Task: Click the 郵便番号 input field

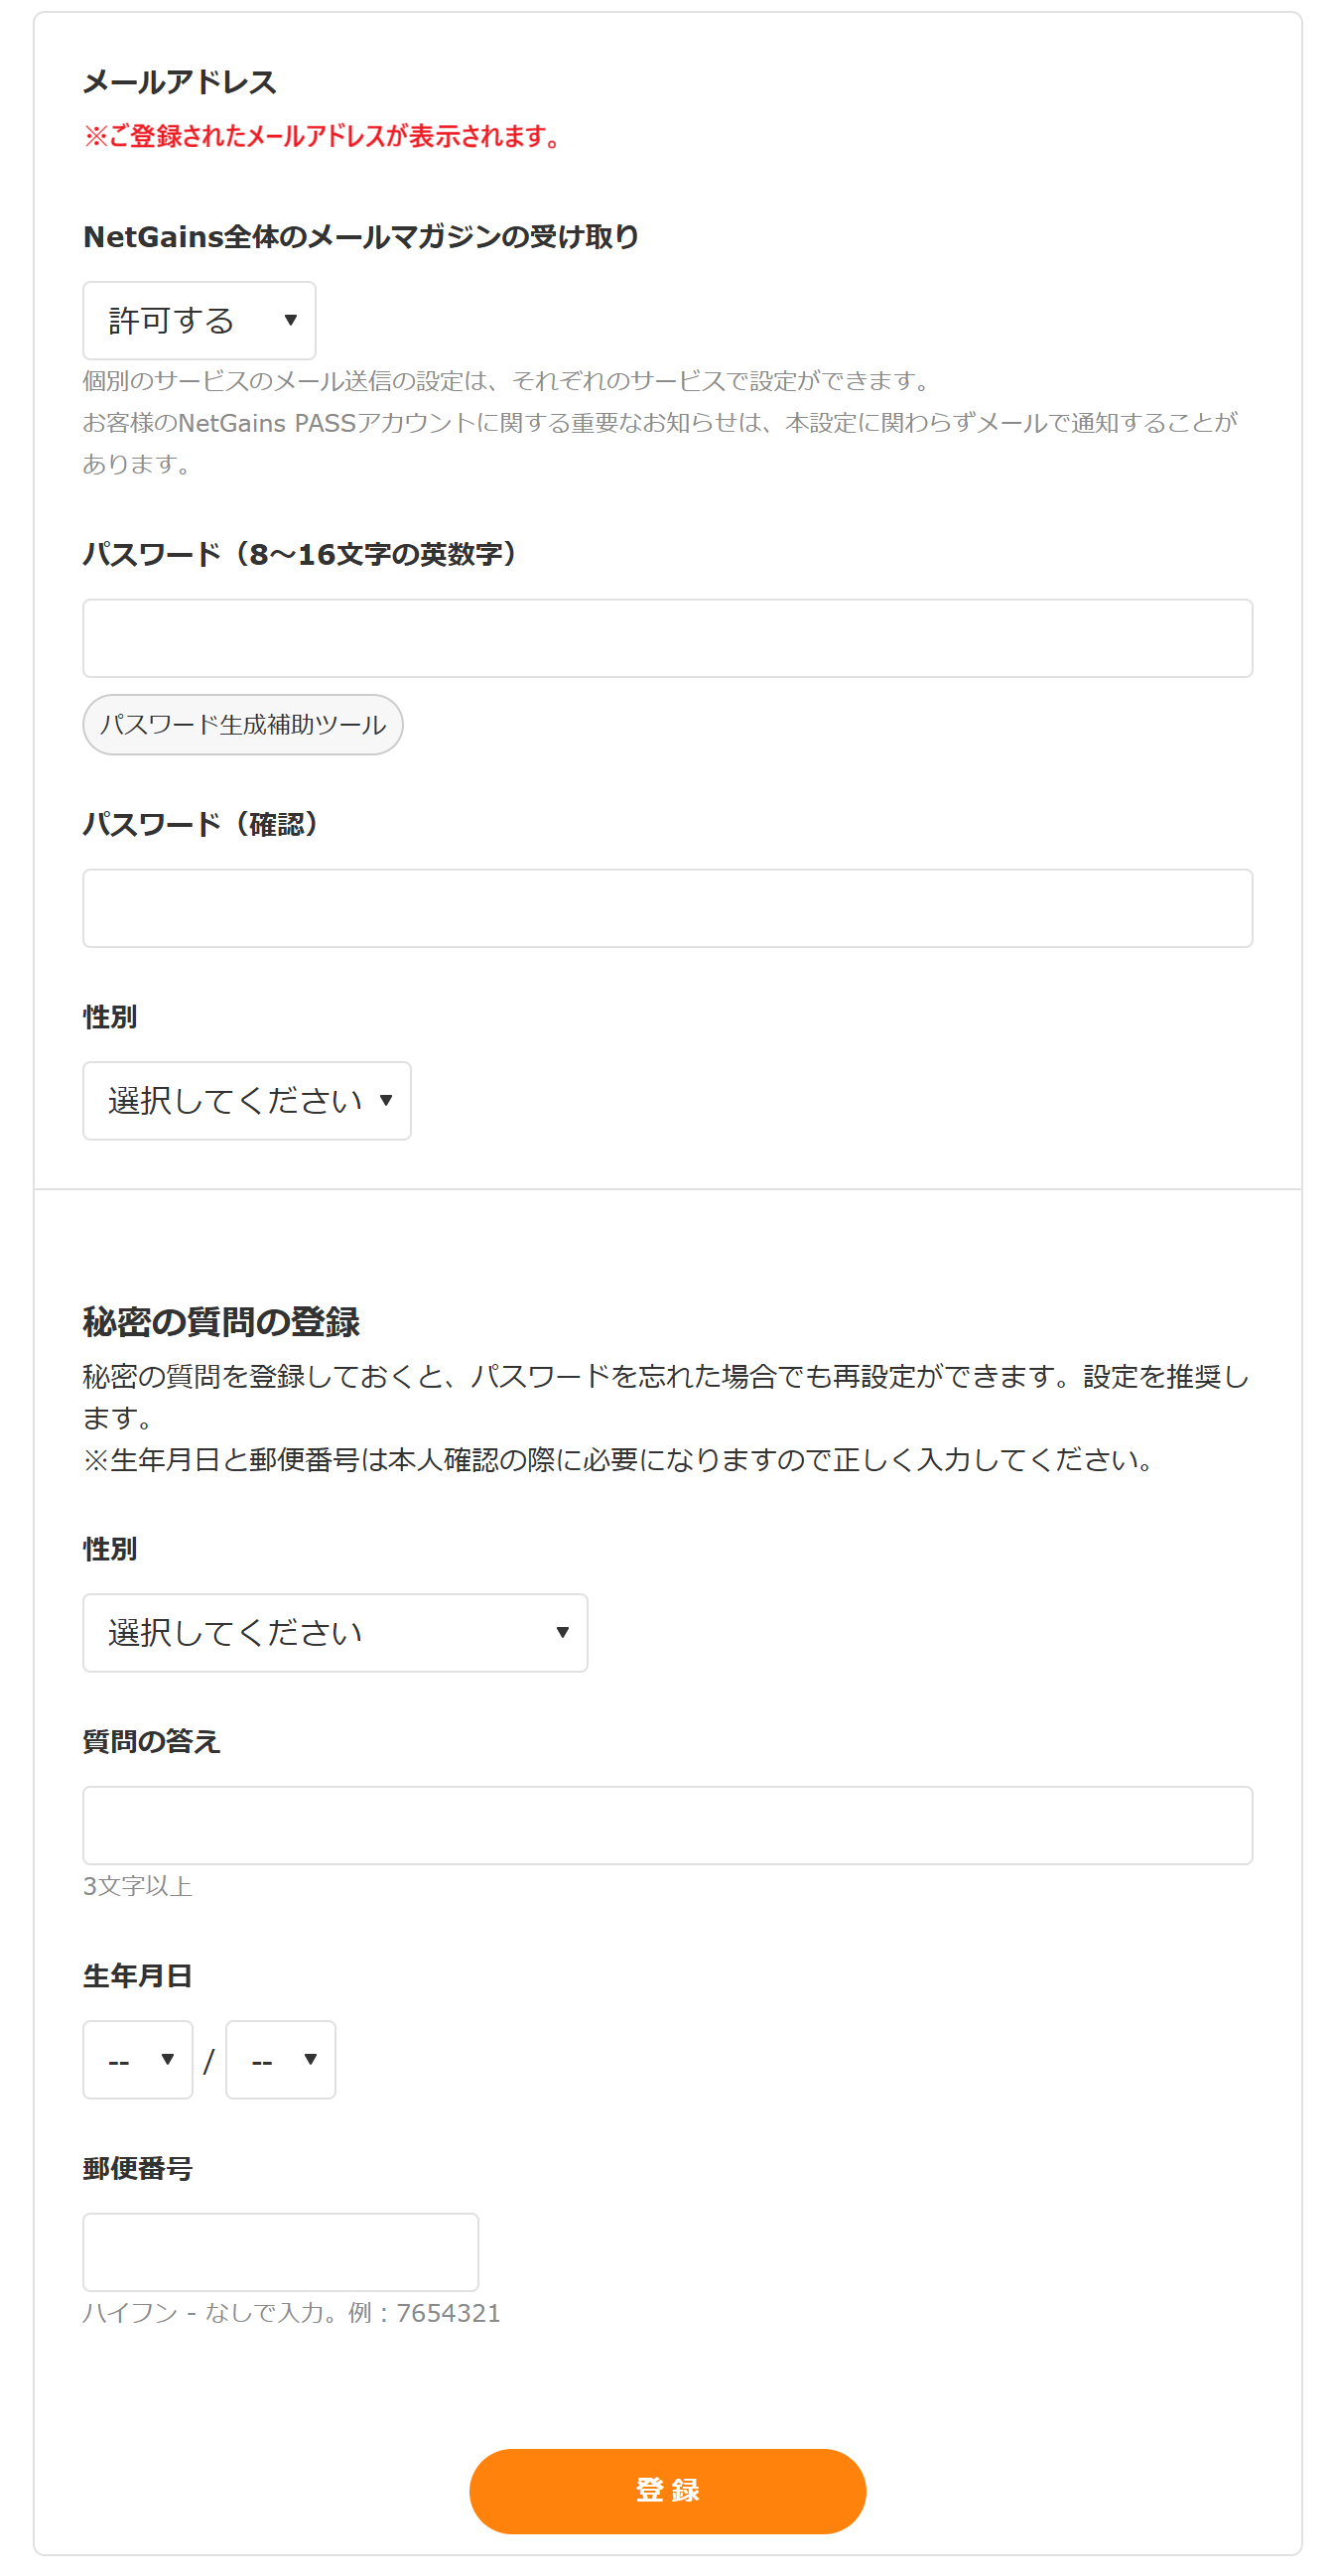Action: click(280, 2252)
